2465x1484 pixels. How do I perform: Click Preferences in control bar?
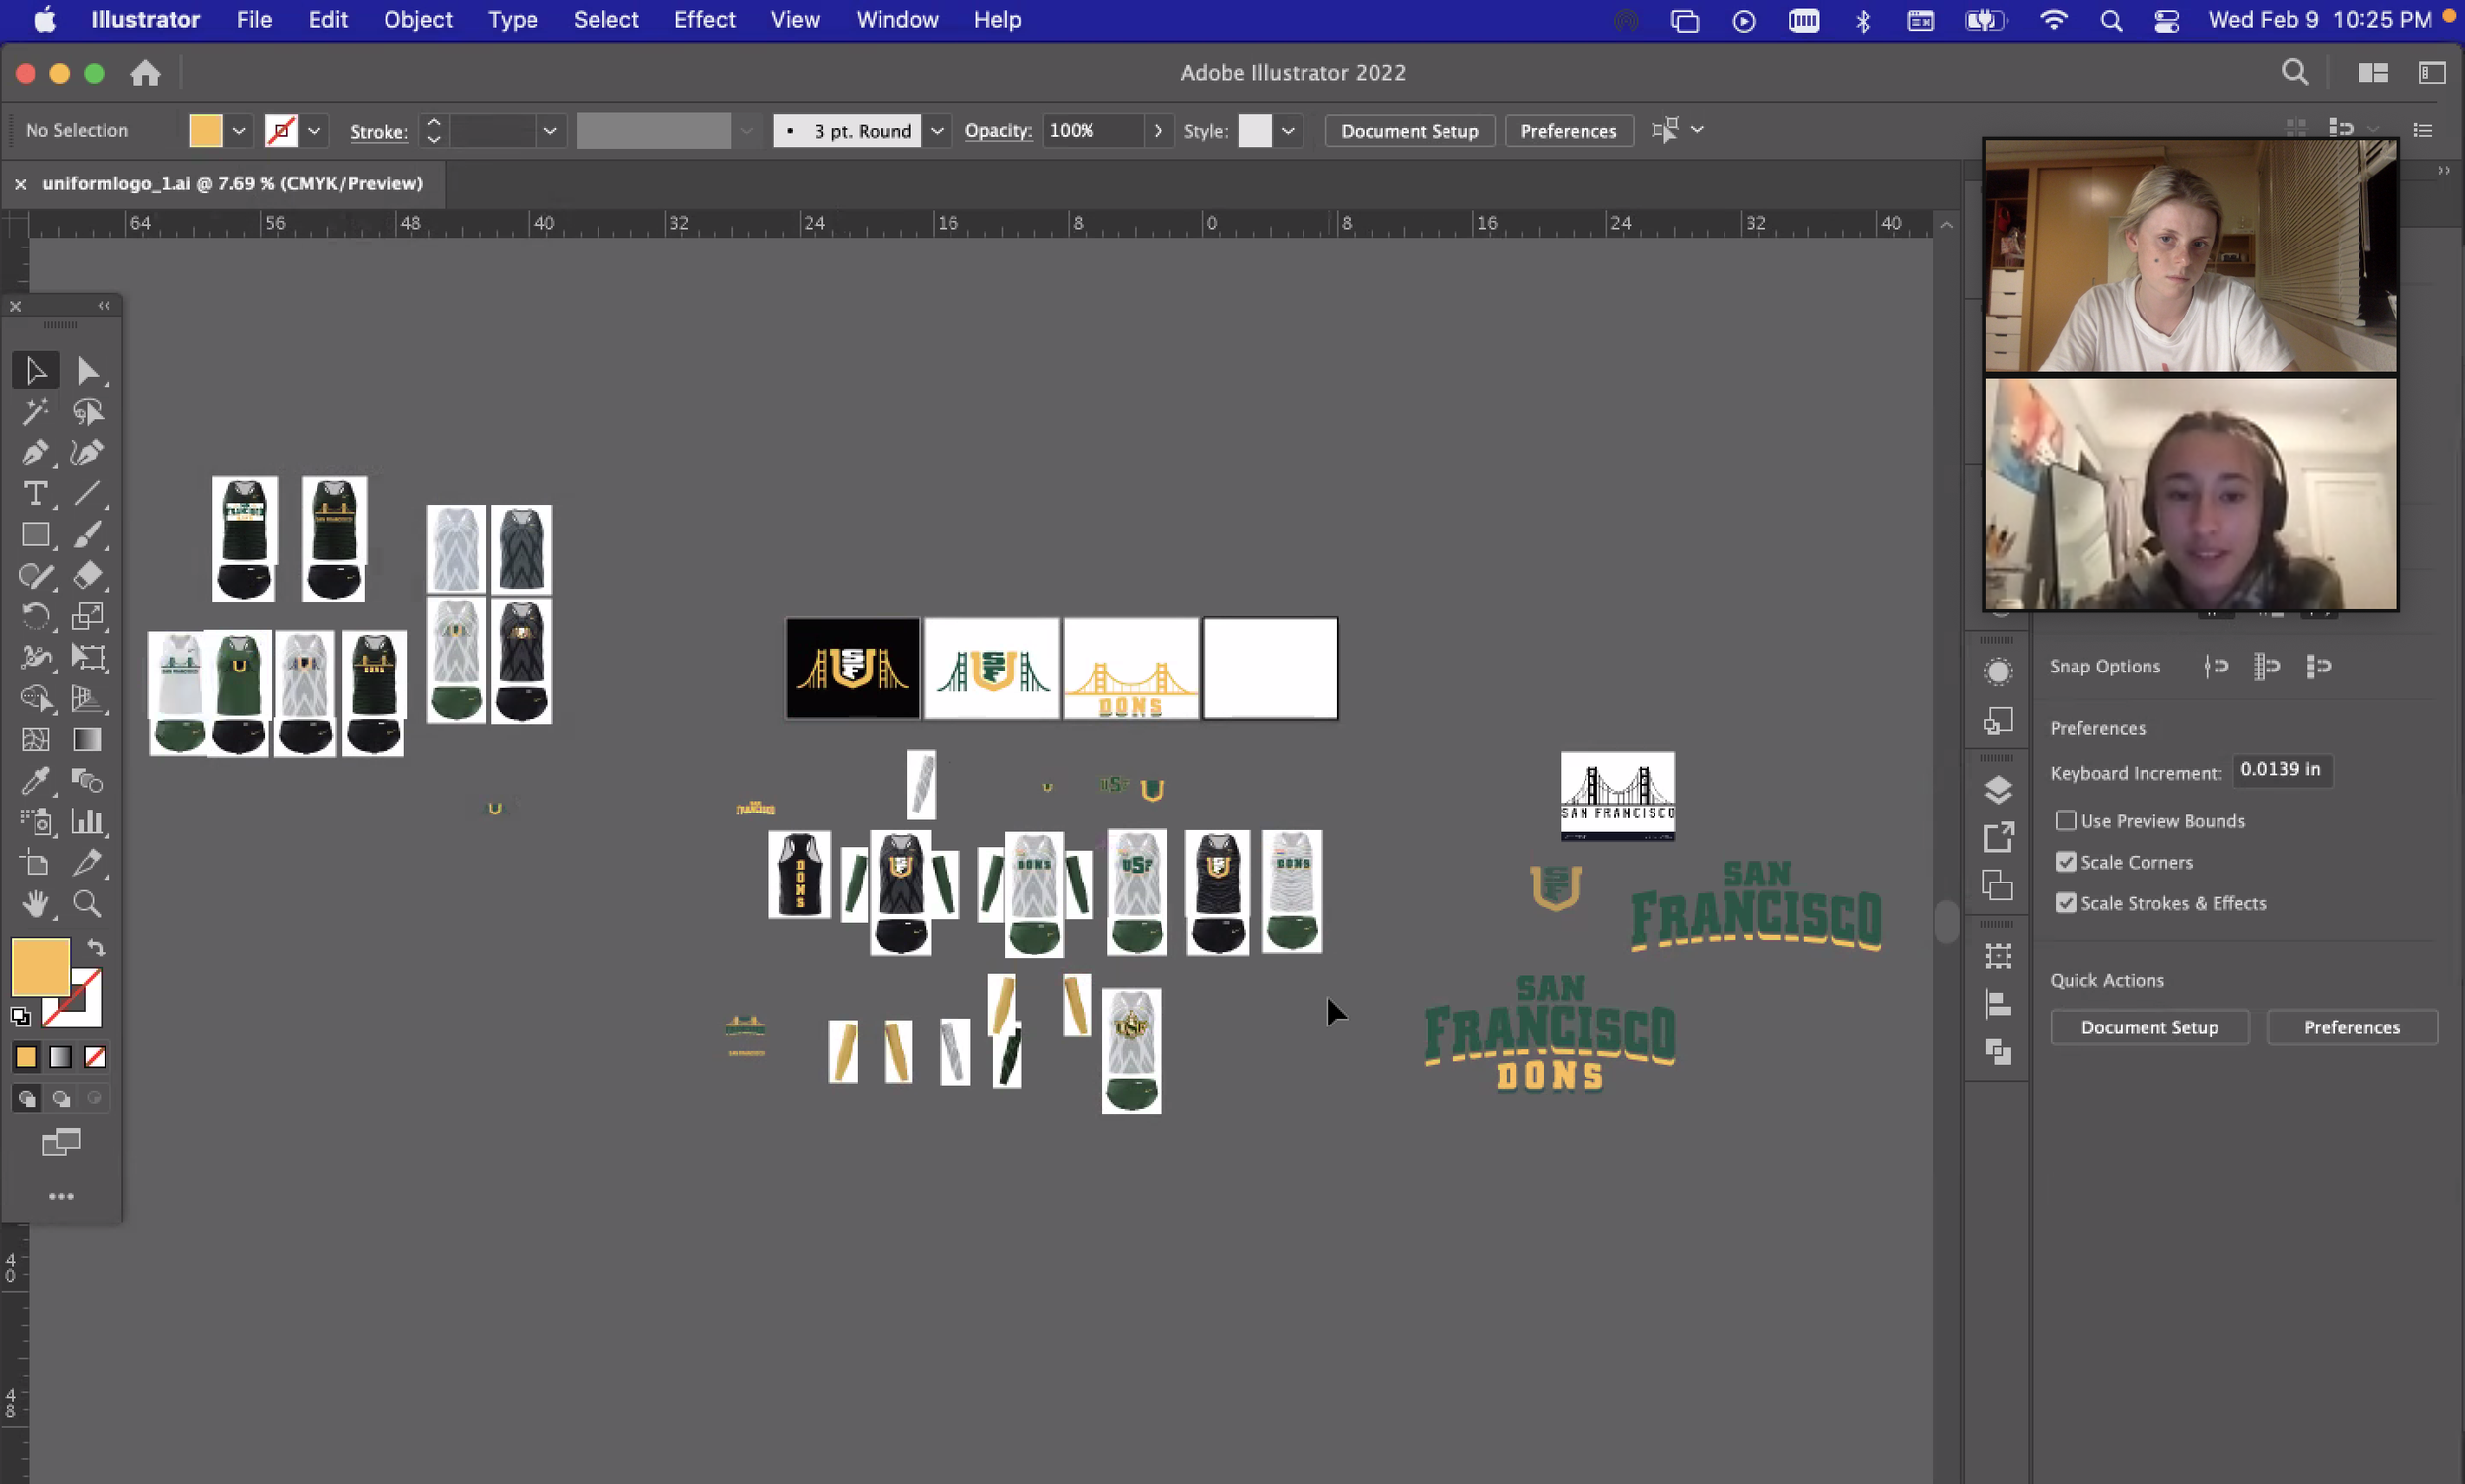(x=1568, y=131)
